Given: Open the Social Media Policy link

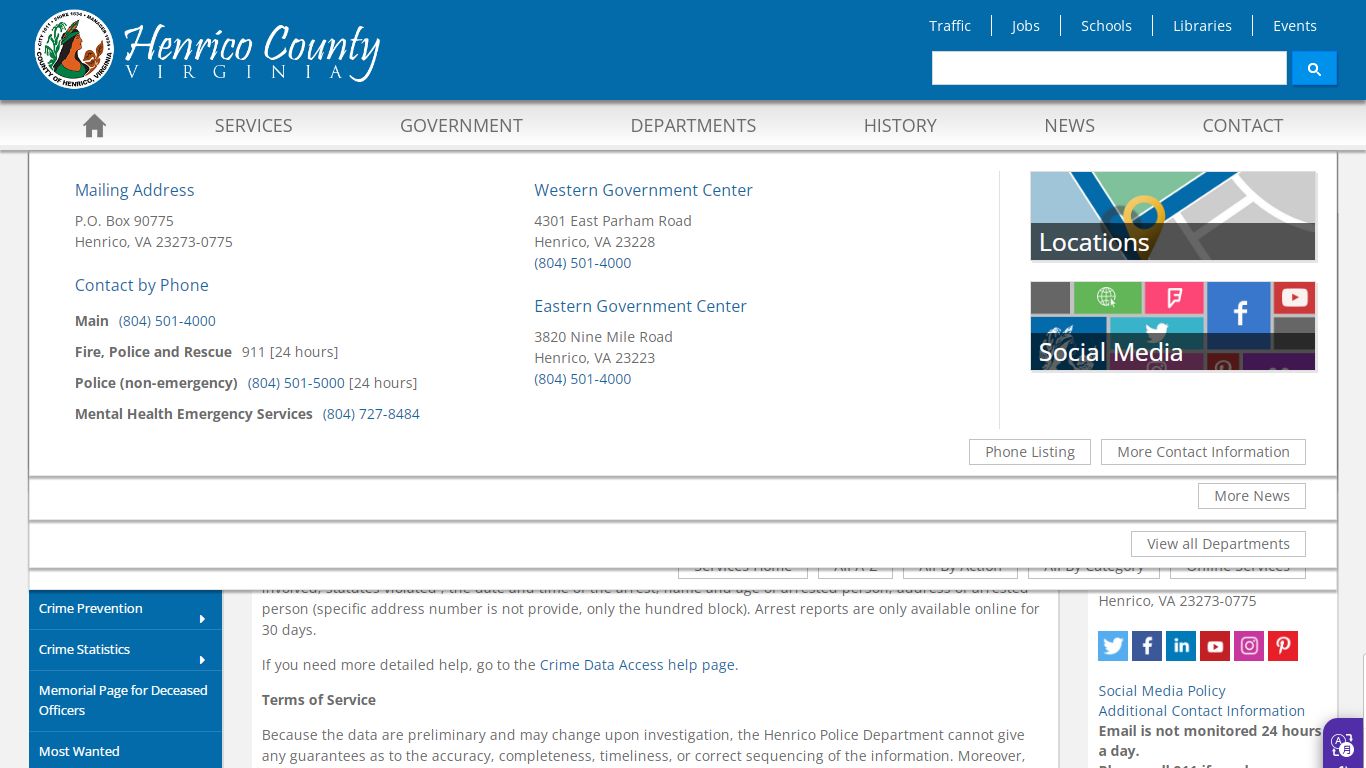Looking at the screenshot, I should click(x=1162, y=691).
